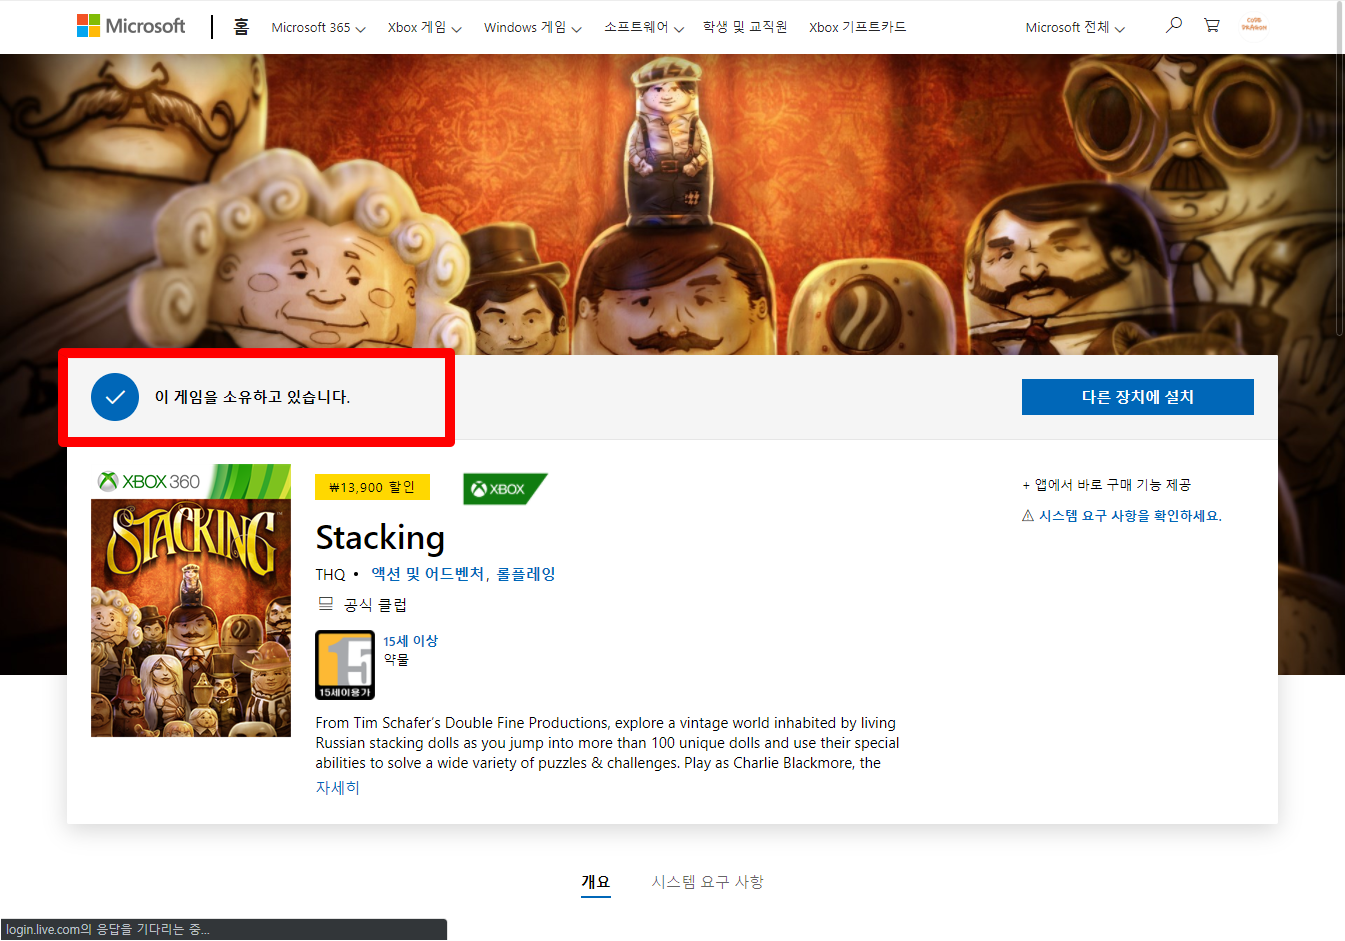Image resolution: width=1345 pixels, height=941 pixels.
Task: Click the login.live.com status bar message
Action: pyautogui.click(x=108, y=930)
